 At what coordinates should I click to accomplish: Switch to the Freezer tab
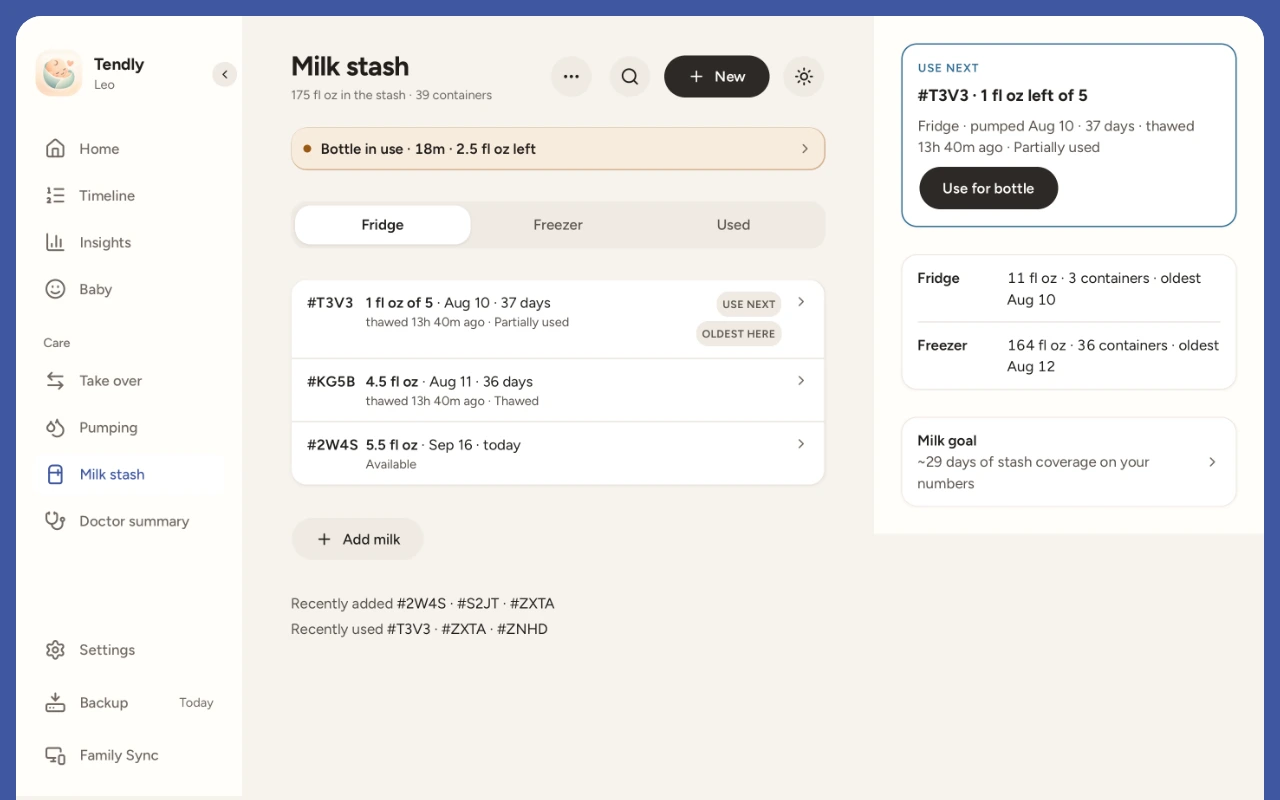(558, 225)
